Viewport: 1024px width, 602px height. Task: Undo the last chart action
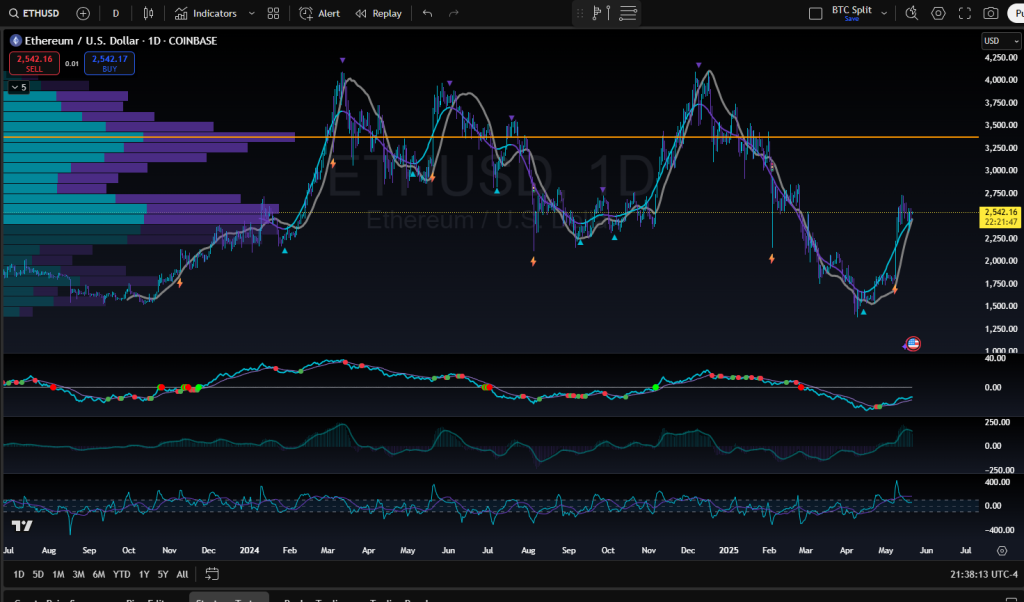tap(427, 13)
